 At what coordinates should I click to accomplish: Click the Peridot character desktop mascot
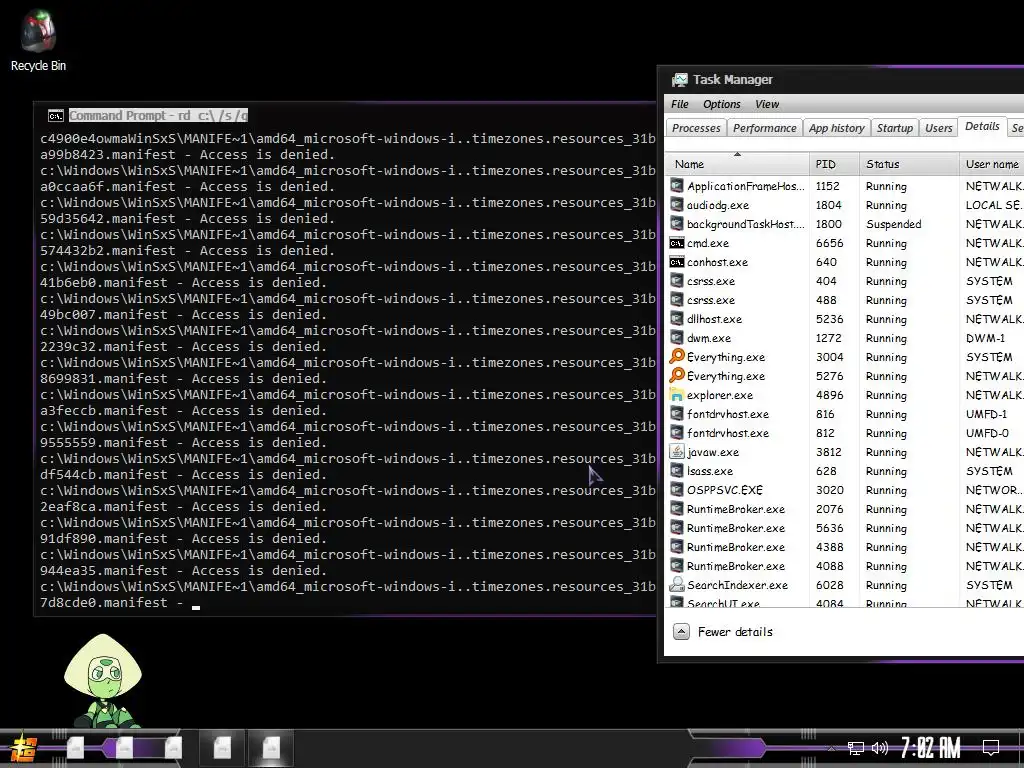pos(103,680)
